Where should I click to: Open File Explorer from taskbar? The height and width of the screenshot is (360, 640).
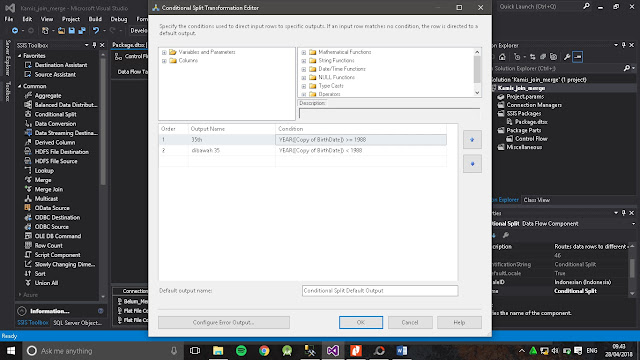[218, 351]
